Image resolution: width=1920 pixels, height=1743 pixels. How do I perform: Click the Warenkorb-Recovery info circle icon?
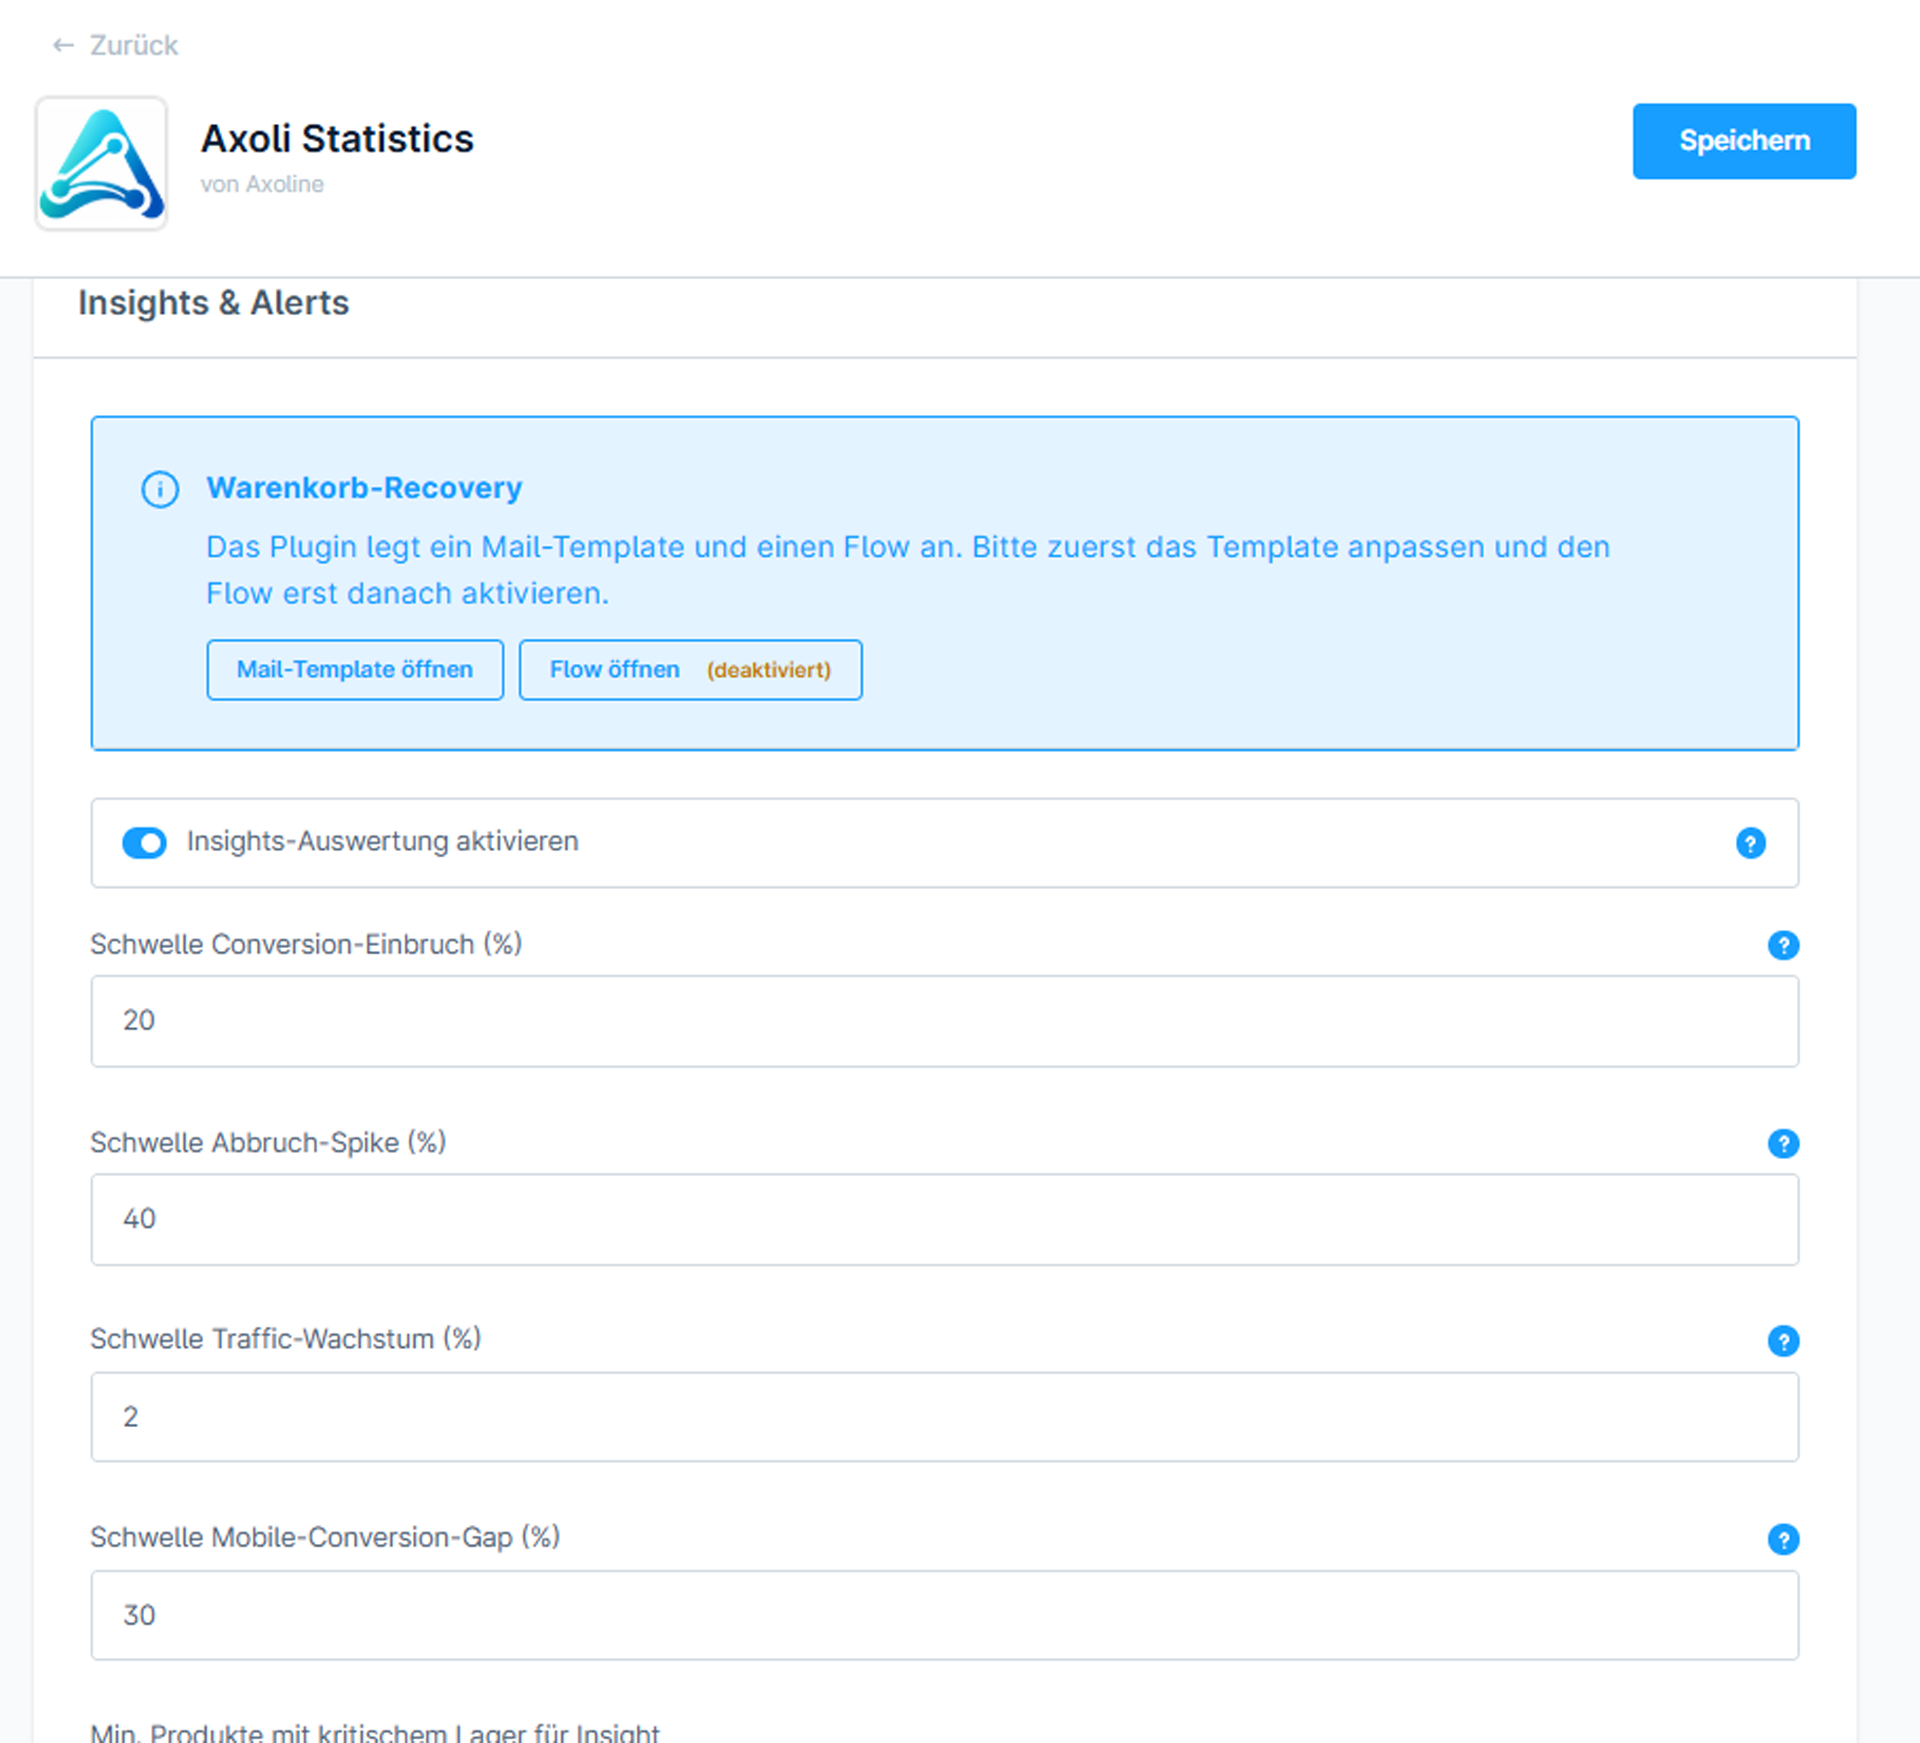click(x=160, y=489)
